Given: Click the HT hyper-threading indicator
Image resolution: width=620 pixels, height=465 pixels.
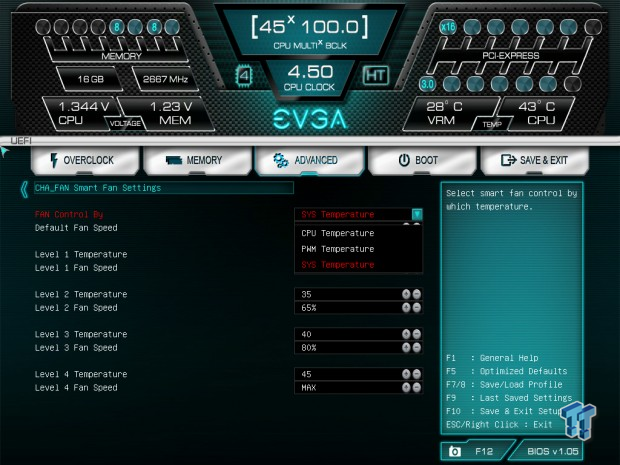Looking at the screenshot, I should [x=376, y=75].
